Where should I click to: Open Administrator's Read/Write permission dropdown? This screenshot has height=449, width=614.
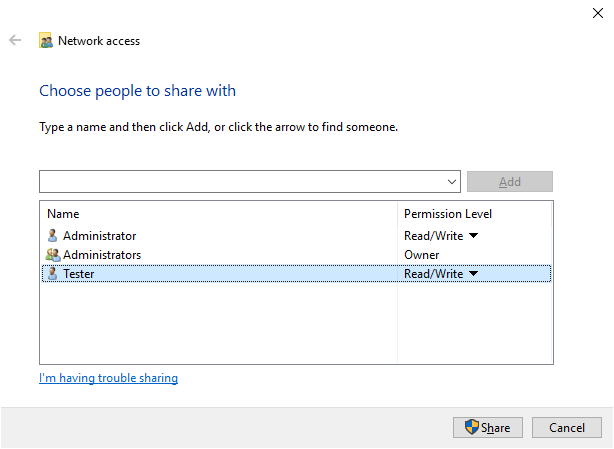click(x=473, y=236)
